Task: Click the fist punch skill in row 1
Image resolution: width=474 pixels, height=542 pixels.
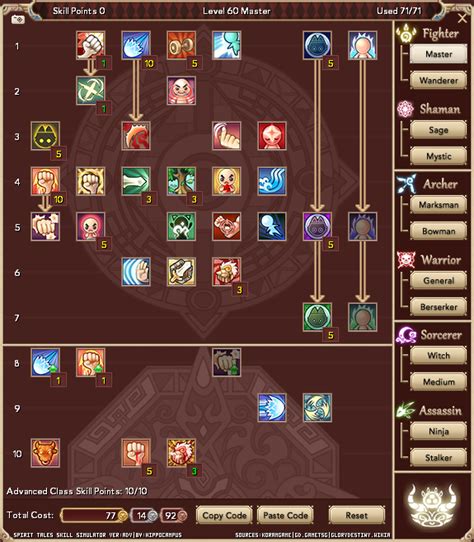Action: point(91,45)
